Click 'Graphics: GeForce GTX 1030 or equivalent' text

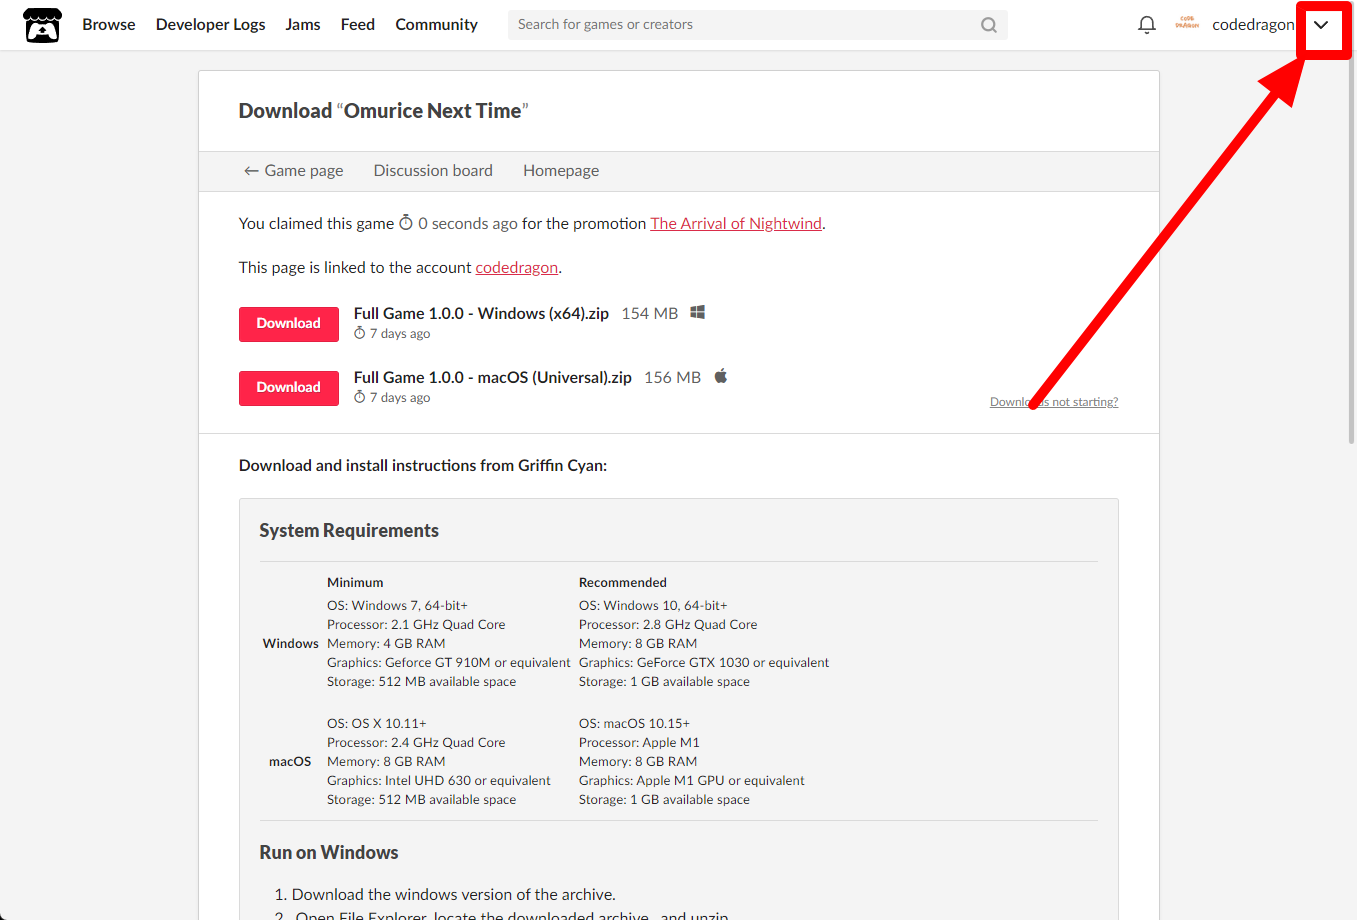click(x=704, y=662)
